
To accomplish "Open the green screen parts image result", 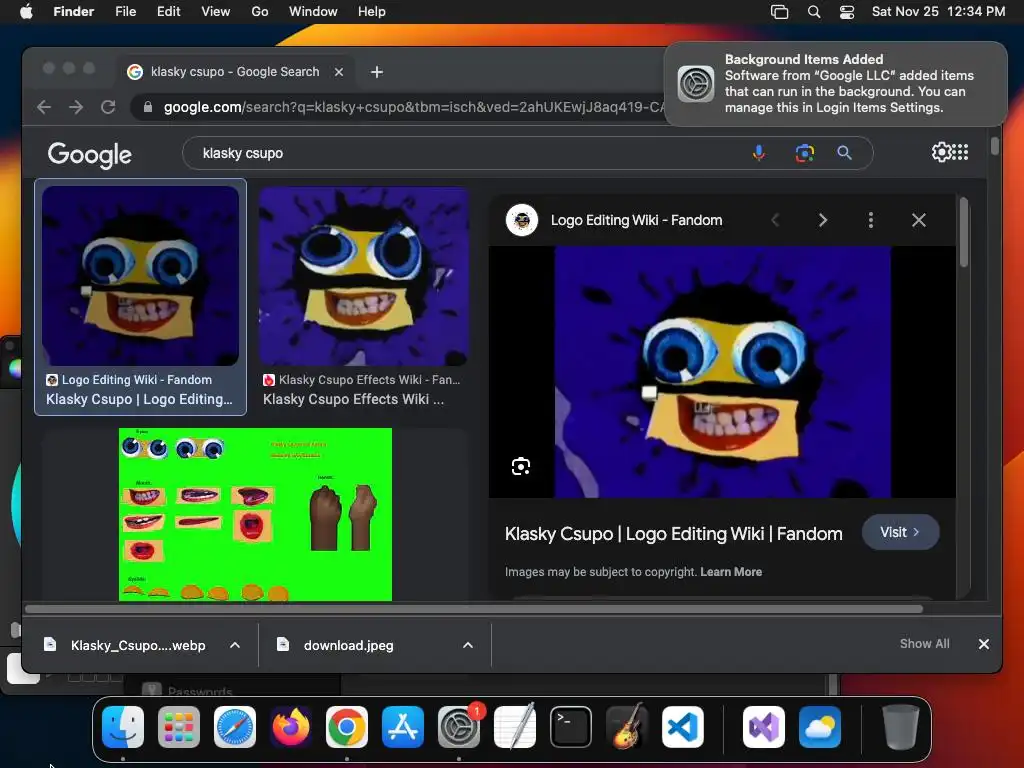I will coord(255,515).
